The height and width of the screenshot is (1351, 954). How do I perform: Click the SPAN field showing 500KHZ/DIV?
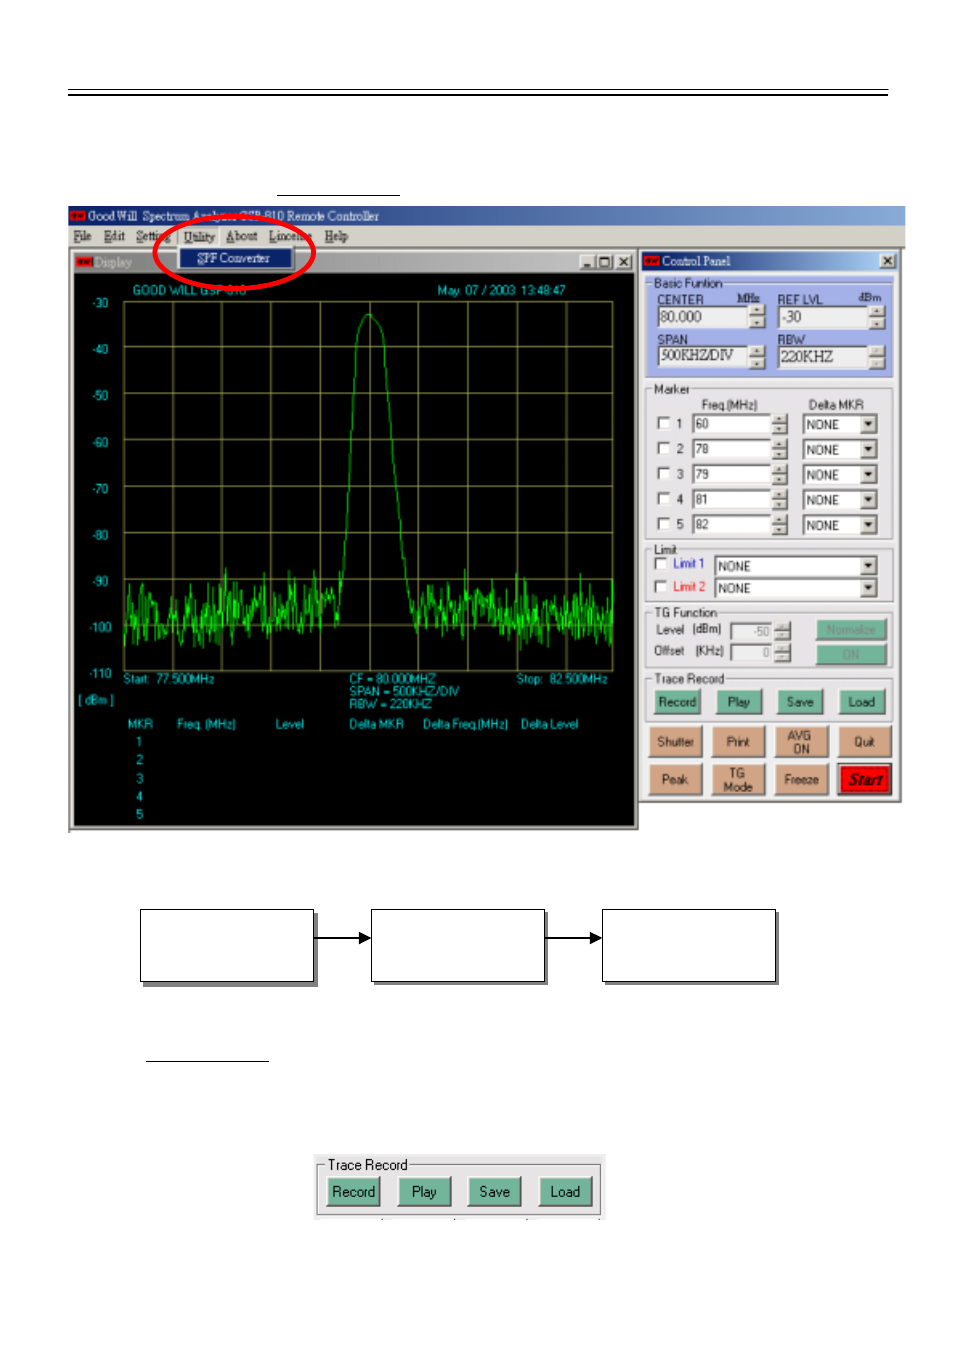(703, 356)
